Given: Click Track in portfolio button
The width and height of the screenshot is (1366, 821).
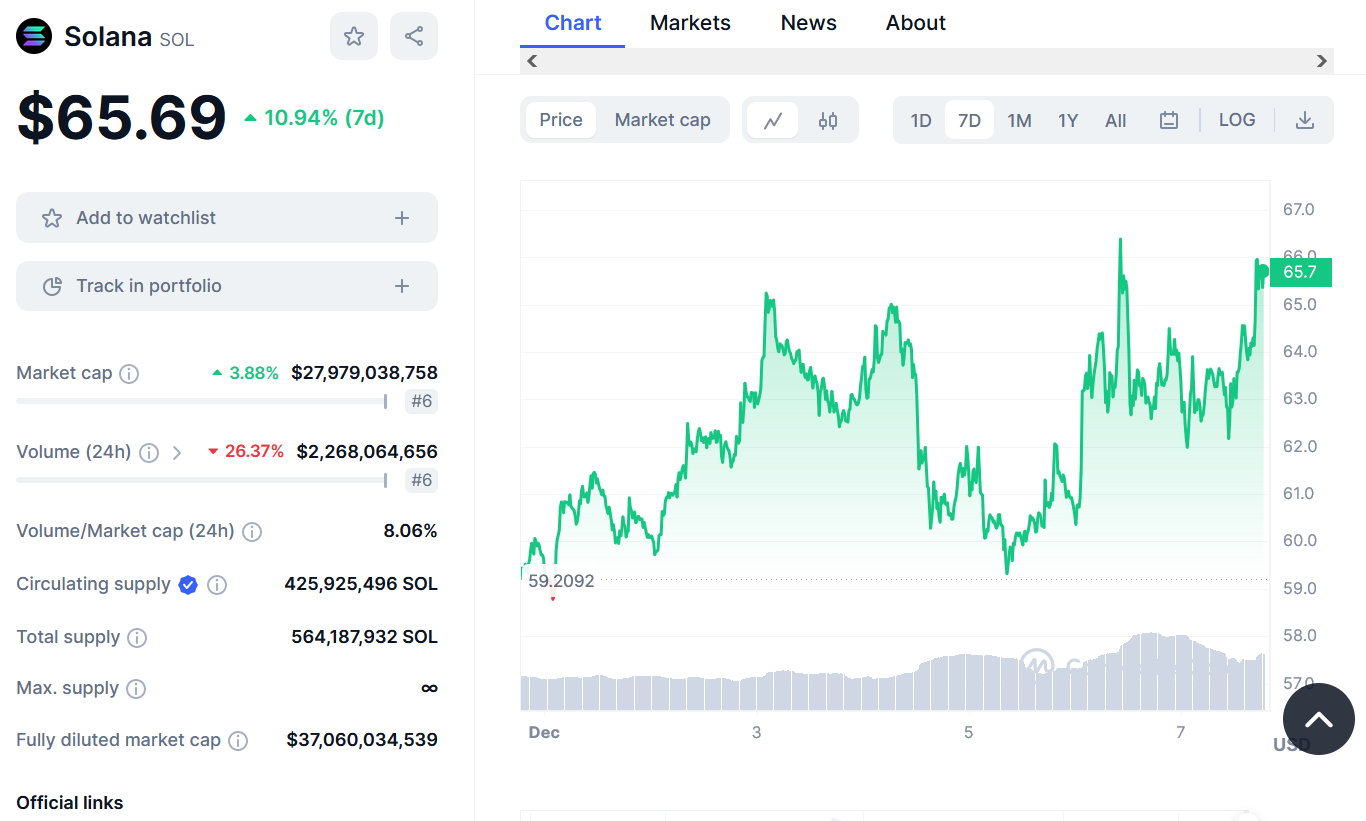Looking at the screenshot, I should [x=227, y=286].
